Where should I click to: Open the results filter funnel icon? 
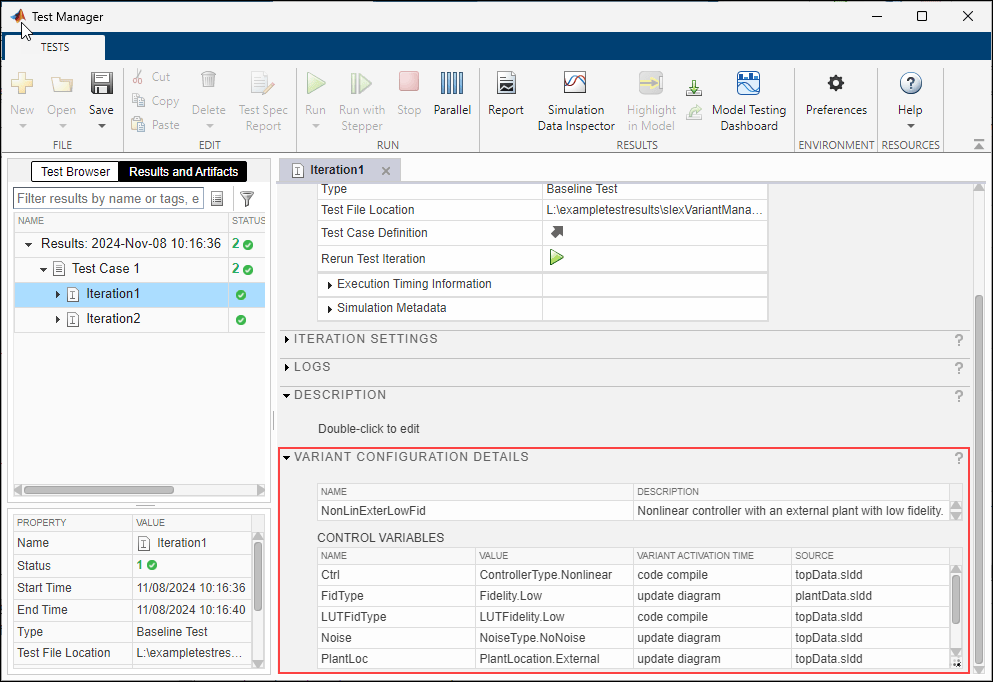pos(247,199)
